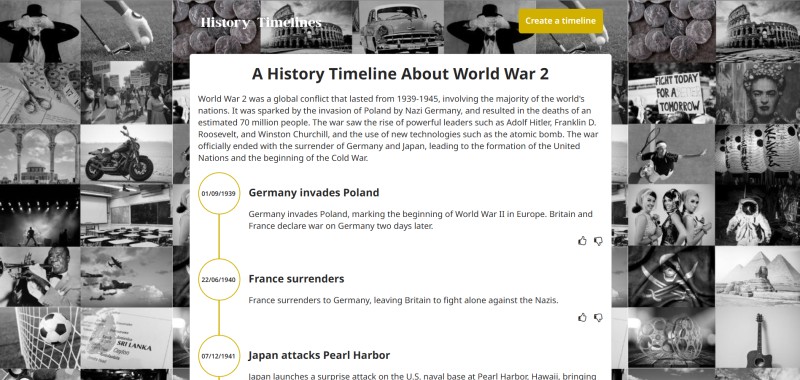This screenshot has width=800, height=380.
Task: Give thumbs up to France surrenders event
Action: click(x=582, y=317)
